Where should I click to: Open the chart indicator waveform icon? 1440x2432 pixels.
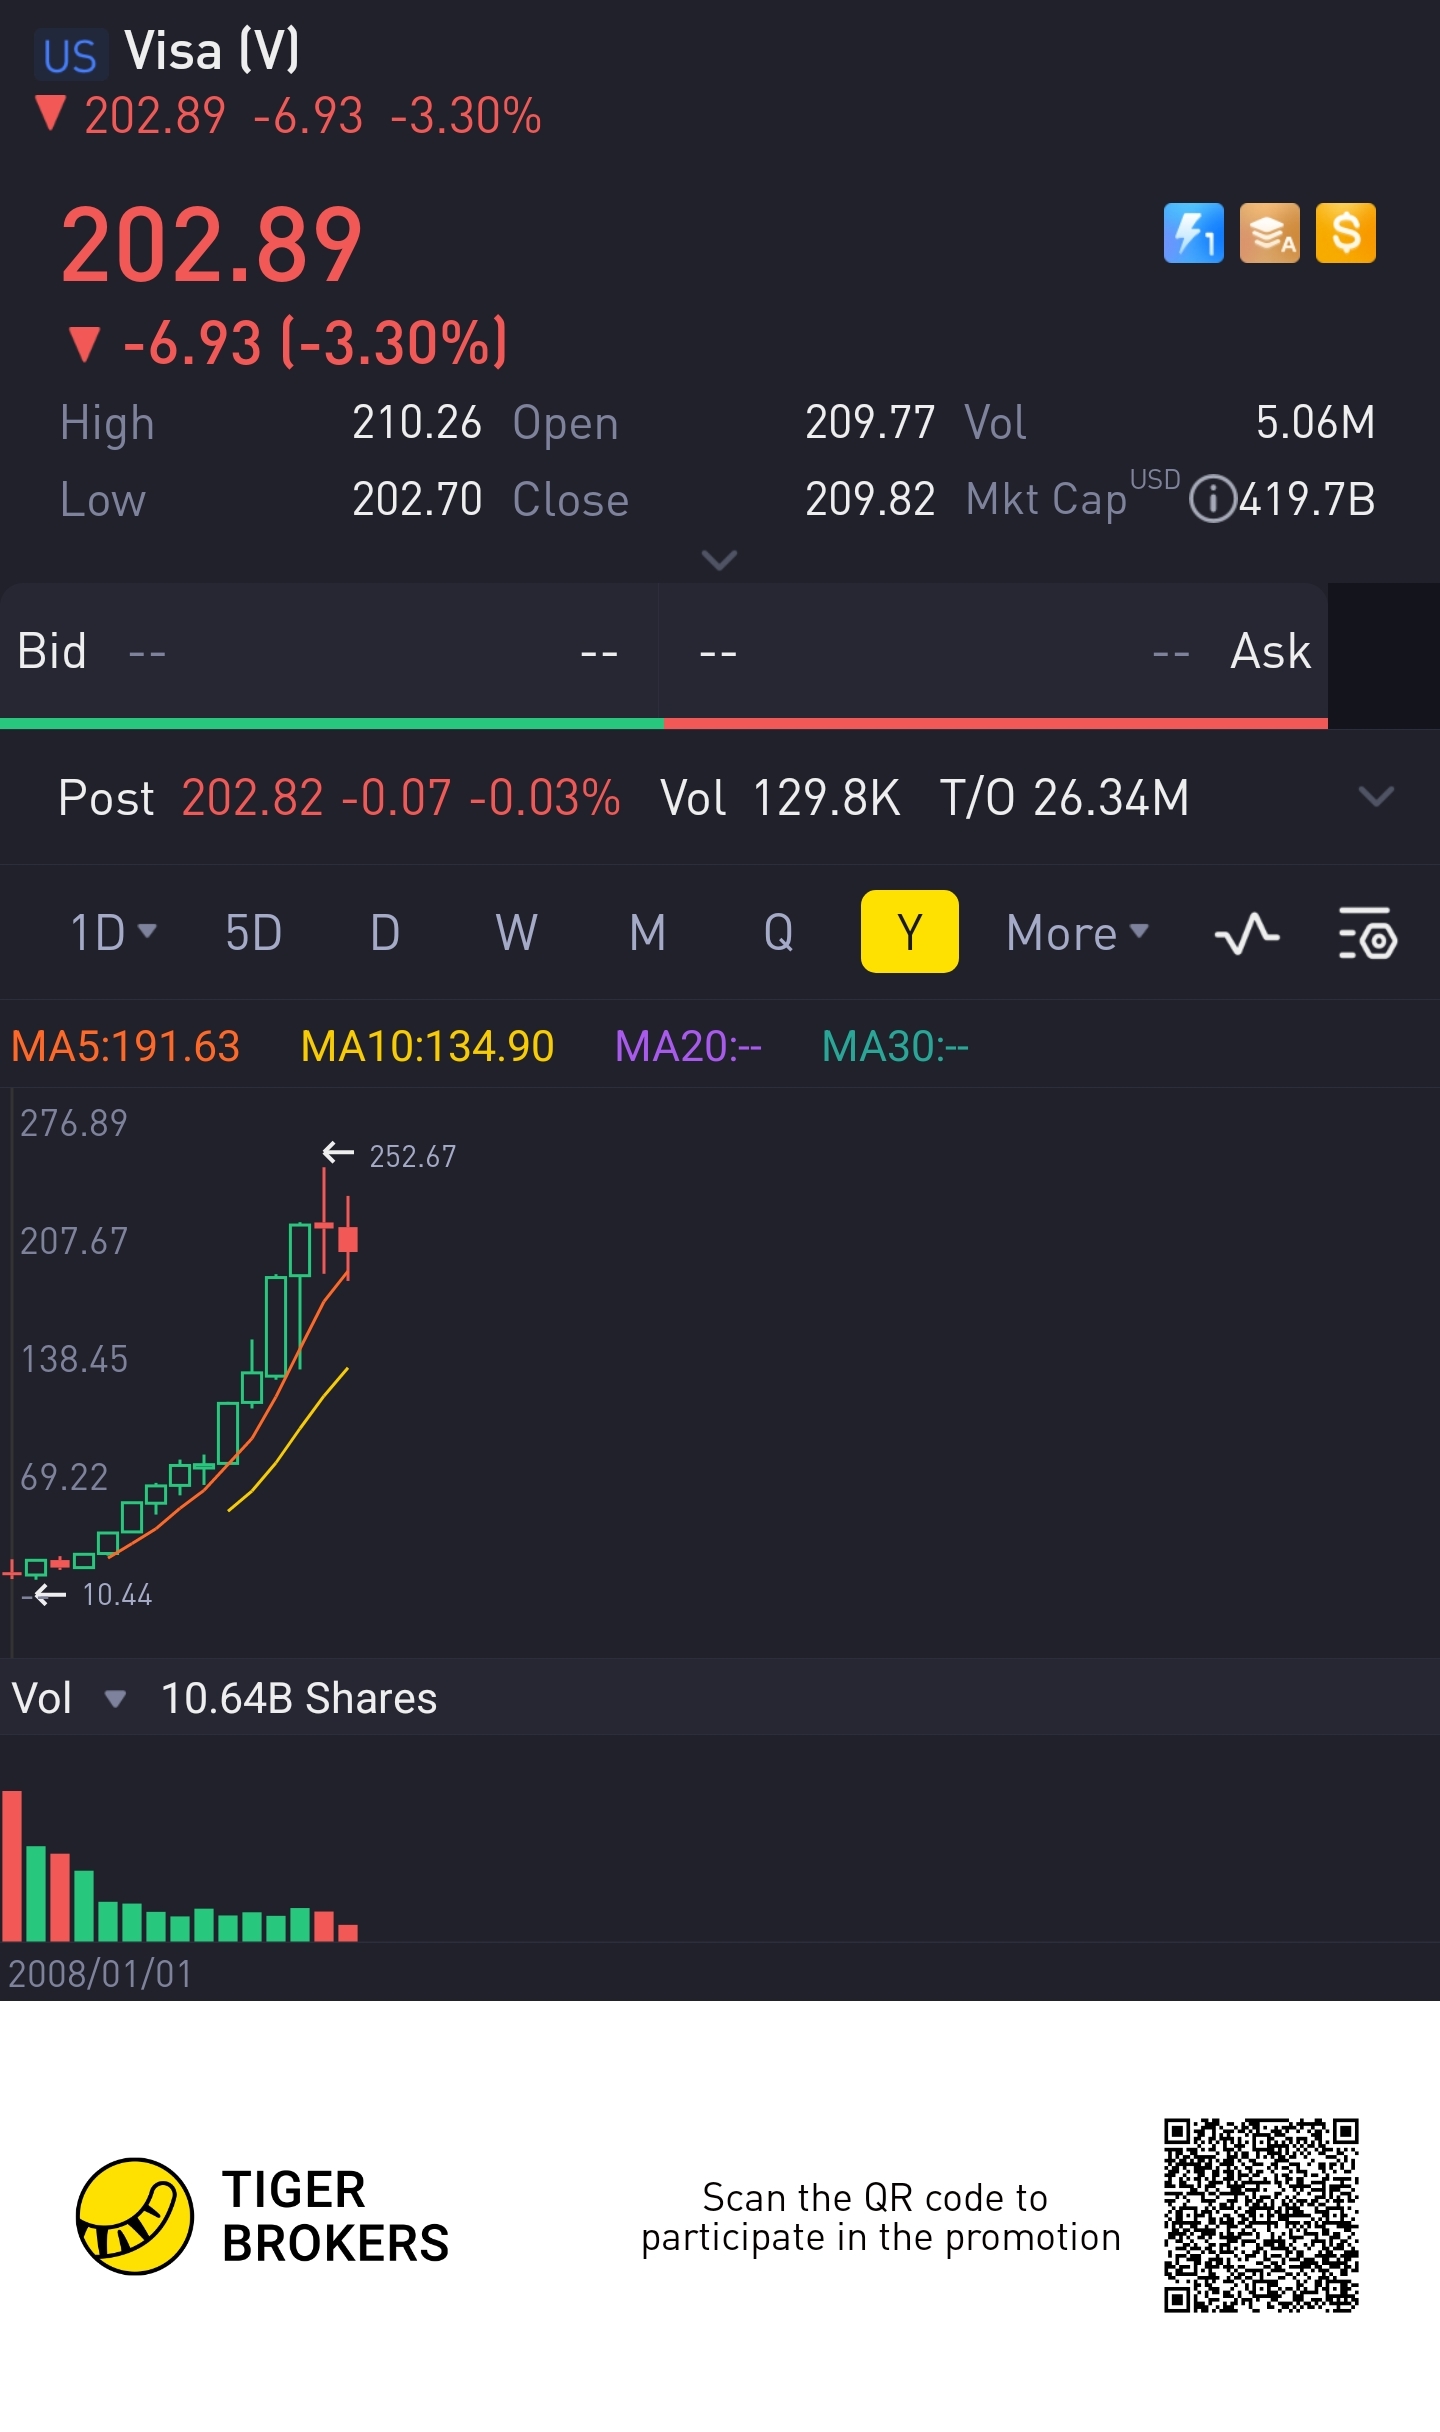(1247, 934)
